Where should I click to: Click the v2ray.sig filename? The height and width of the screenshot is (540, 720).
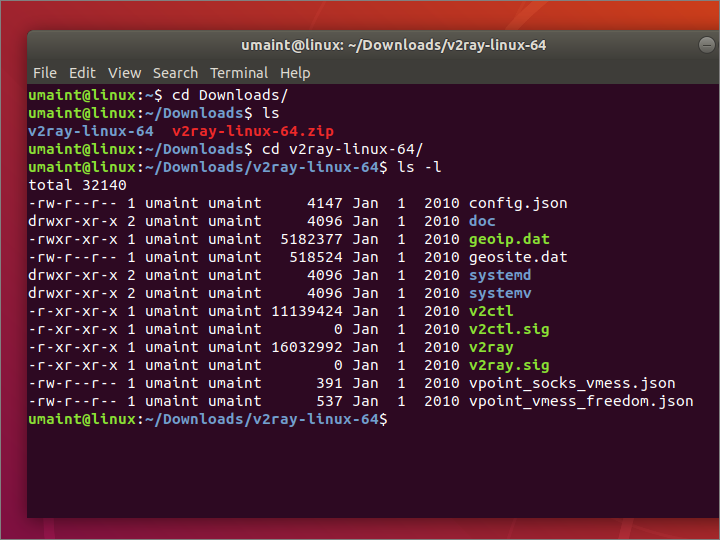coord(508,365)
